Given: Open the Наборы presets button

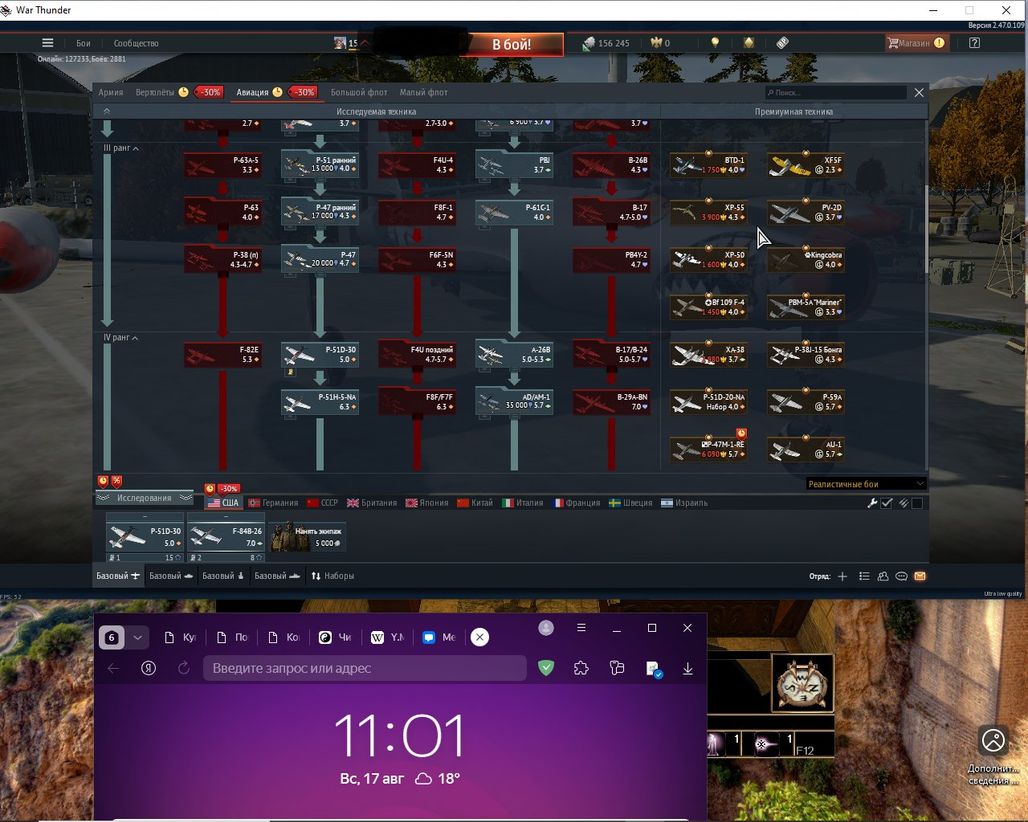Looking at the screenshot, I should 333,576.
